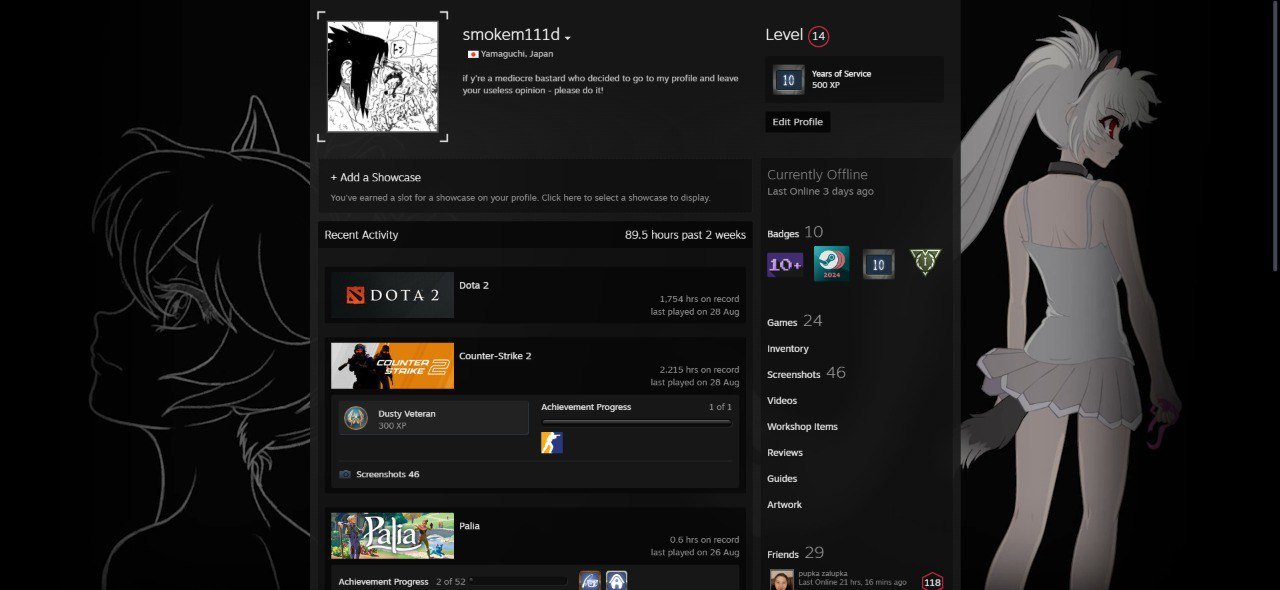Image resolution: width=1280 pixels, height=590 pixels.
Task: Click '0.6 hrs on record' text
Action: (x=705, y=540)
